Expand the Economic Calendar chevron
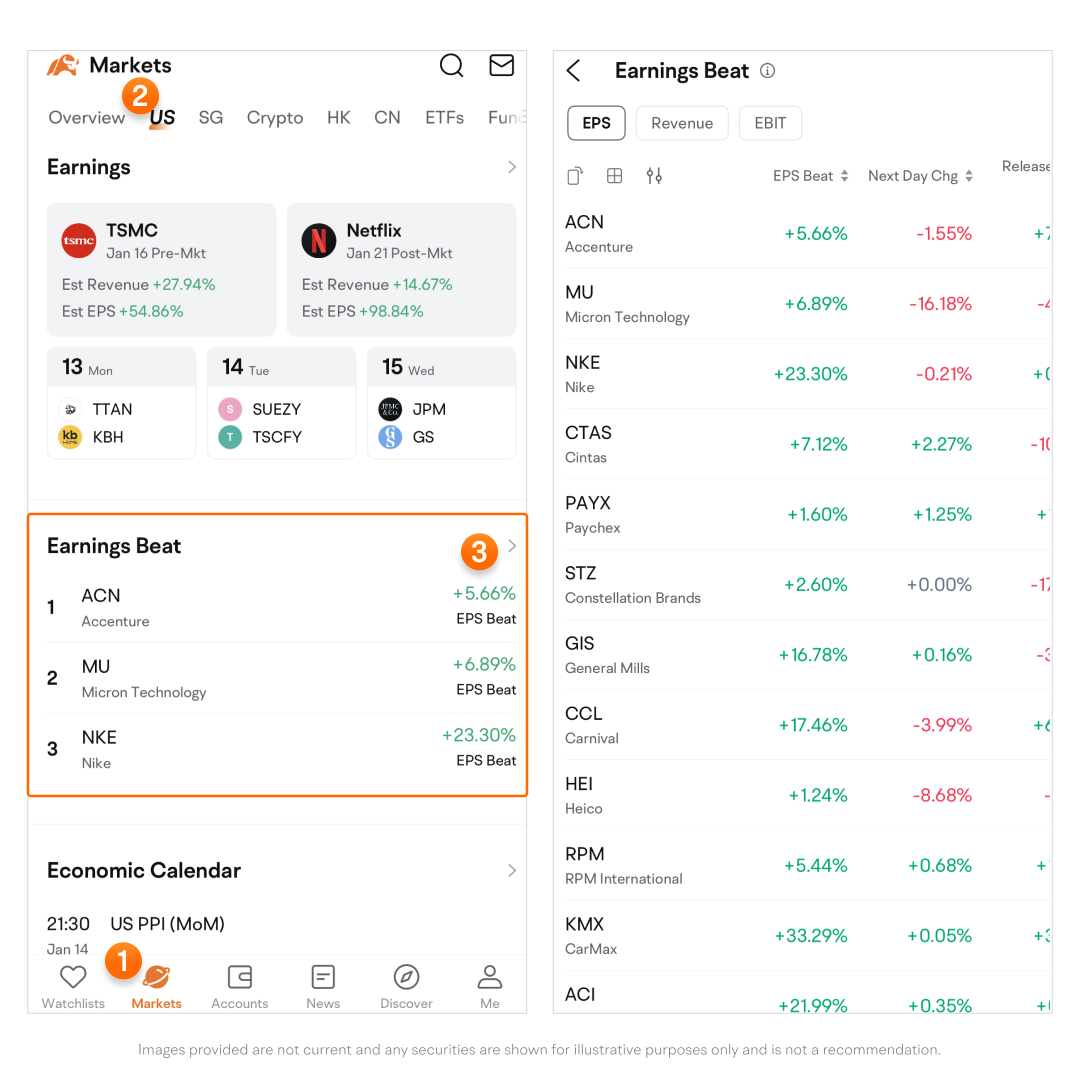Image resolution: width=1080 pixels, height=1081 pixels. pyautogui.click(x=512, y=870)
